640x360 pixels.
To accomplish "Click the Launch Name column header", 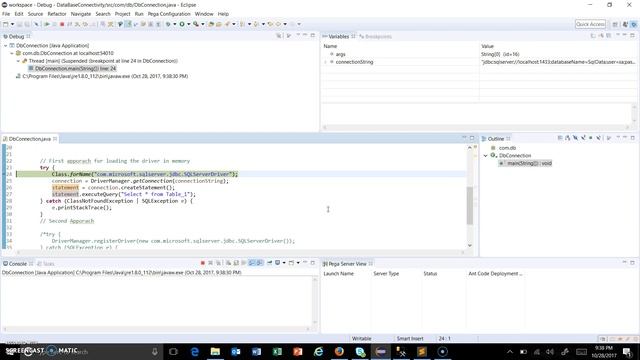I will point(338,273).
